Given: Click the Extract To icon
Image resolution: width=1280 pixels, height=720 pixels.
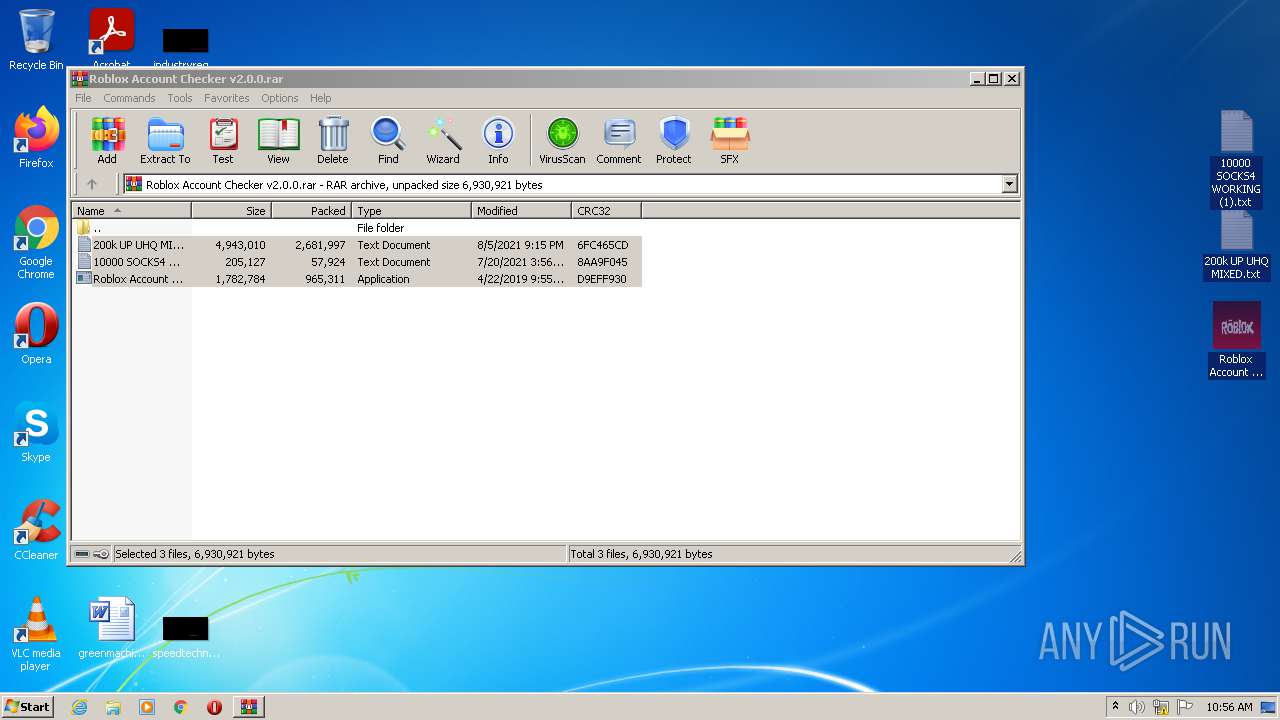Looking at the screenshot, I should pos(165,140).
